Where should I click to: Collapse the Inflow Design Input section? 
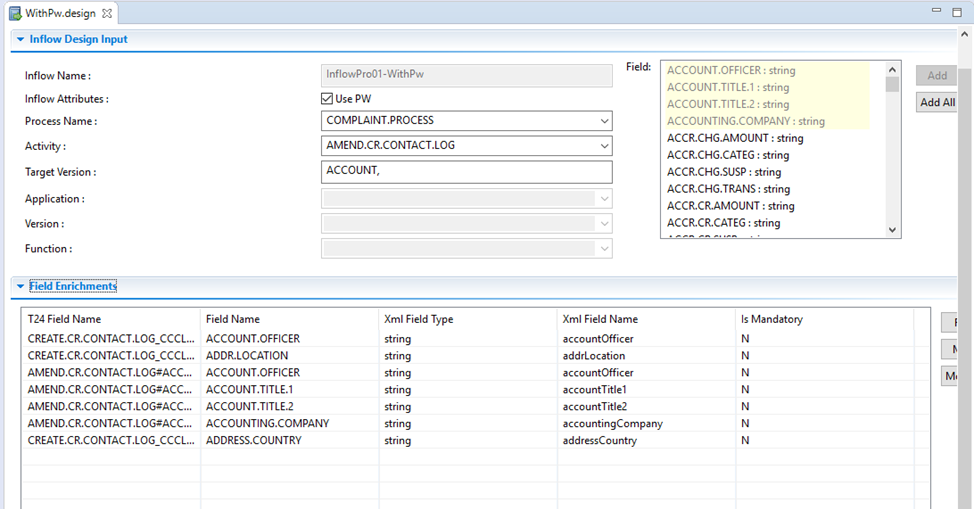(x=19, y=40)
